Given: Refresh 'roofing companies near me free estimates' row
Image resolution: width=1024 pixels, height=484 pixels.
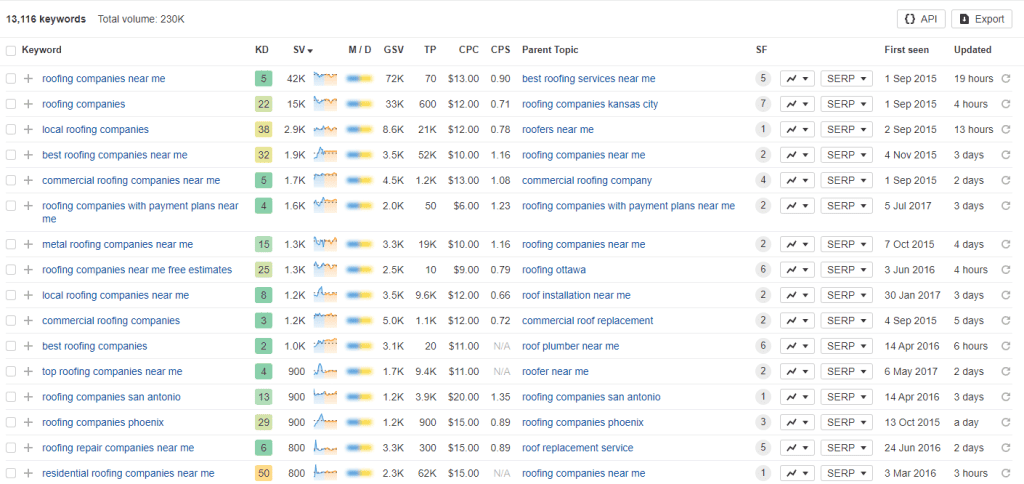Looking at the screenshot, I should point(1006,270).
